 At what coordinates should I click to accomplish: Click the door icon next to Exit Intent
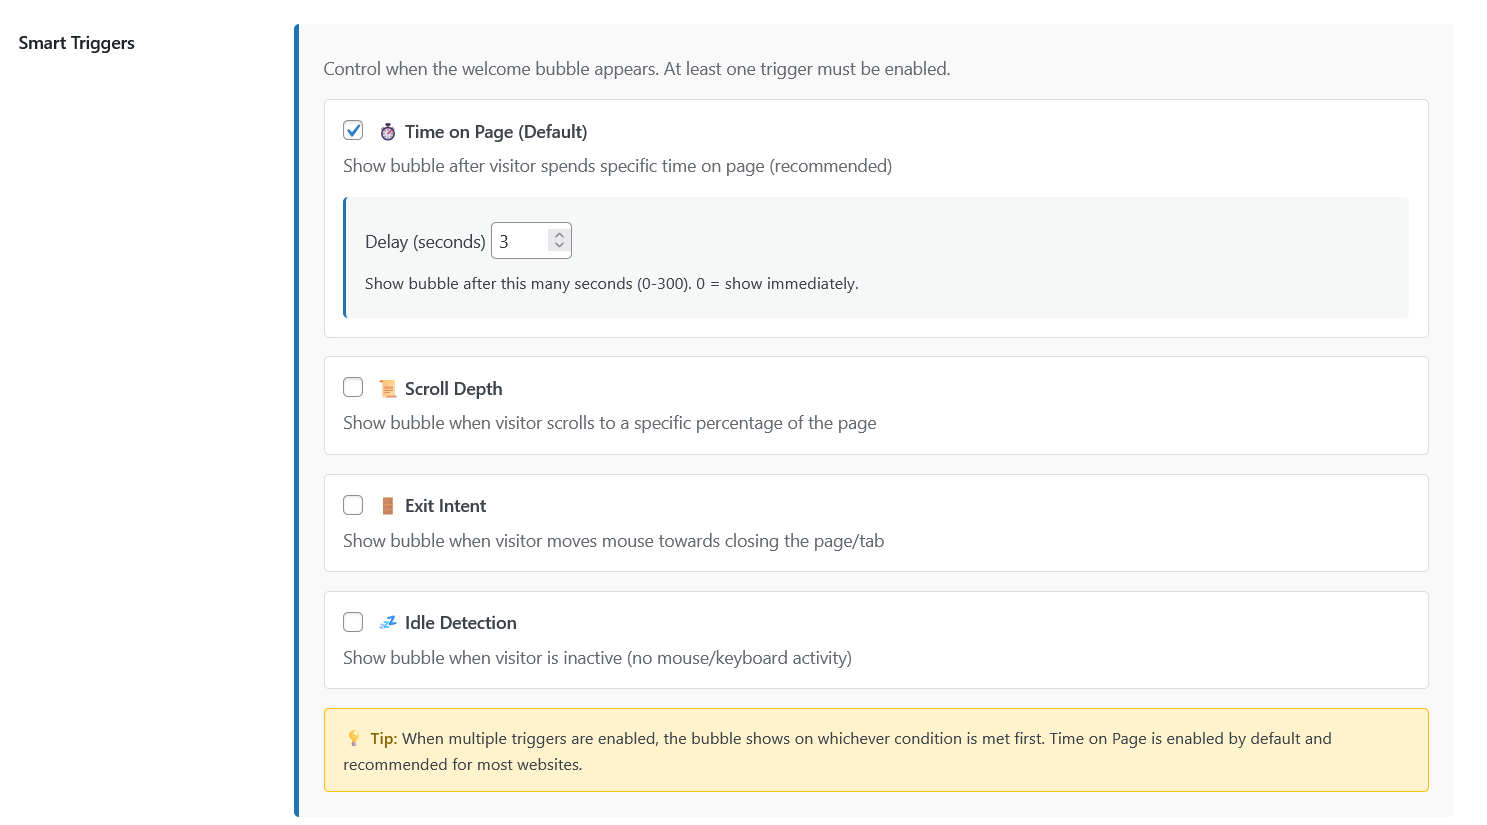(388, 506)
